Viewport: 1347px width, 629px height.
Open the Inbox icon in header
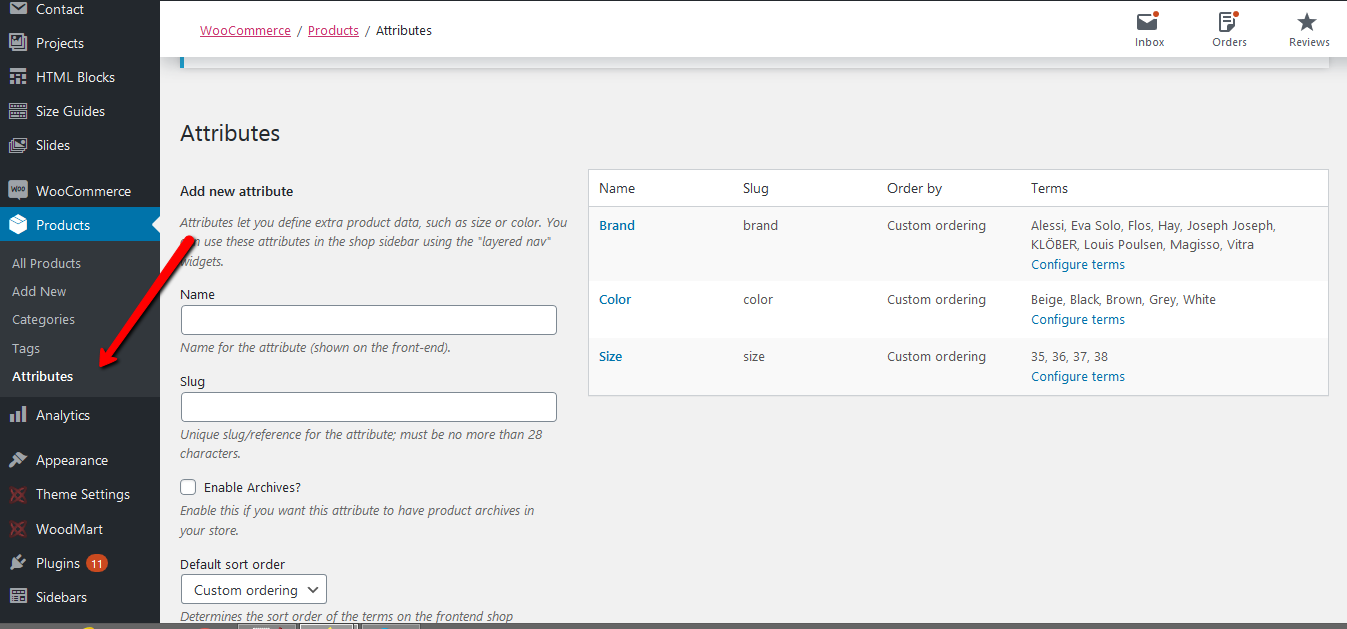pyautogui.click(x=1148, y=21)
